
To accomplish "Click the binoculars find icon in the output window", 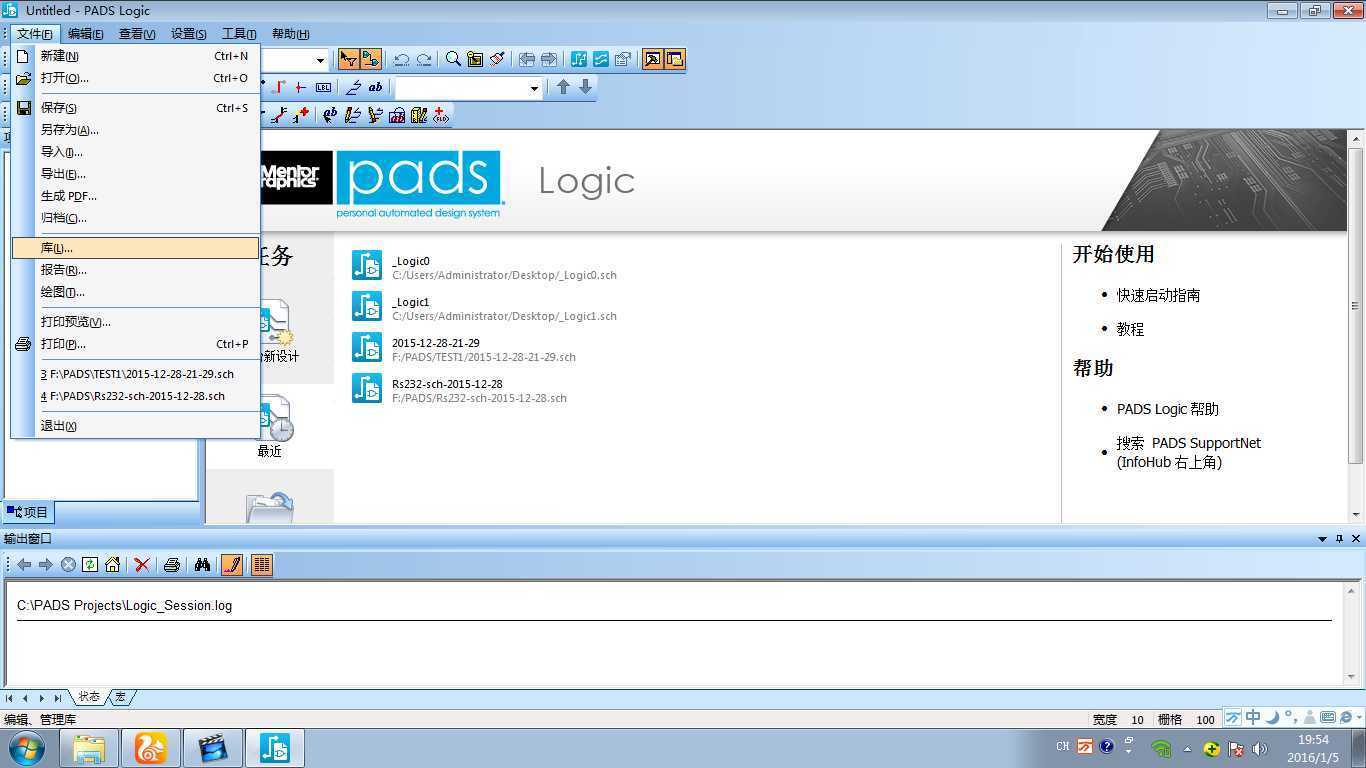I will coord(202,565).
